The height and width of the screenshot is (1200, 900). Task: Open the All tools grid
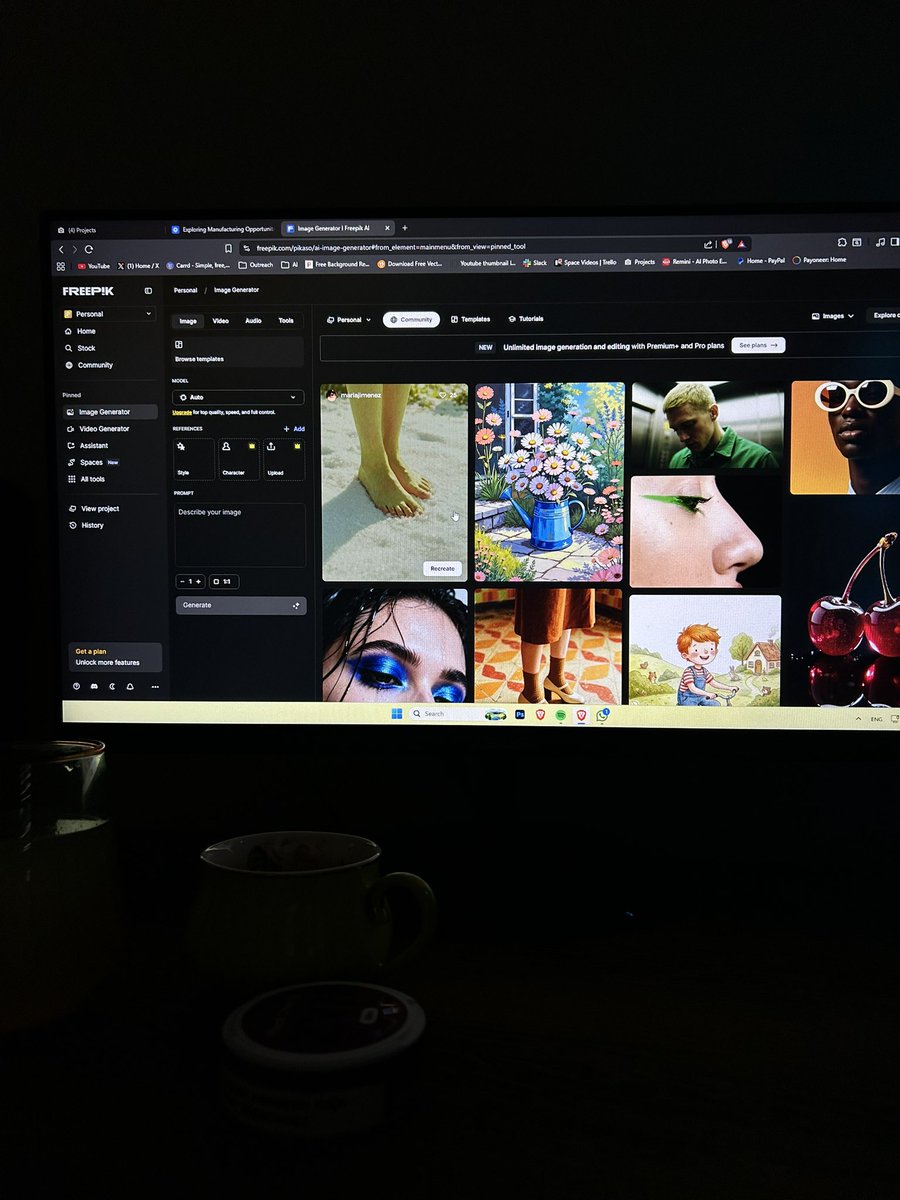click(97, 479)
